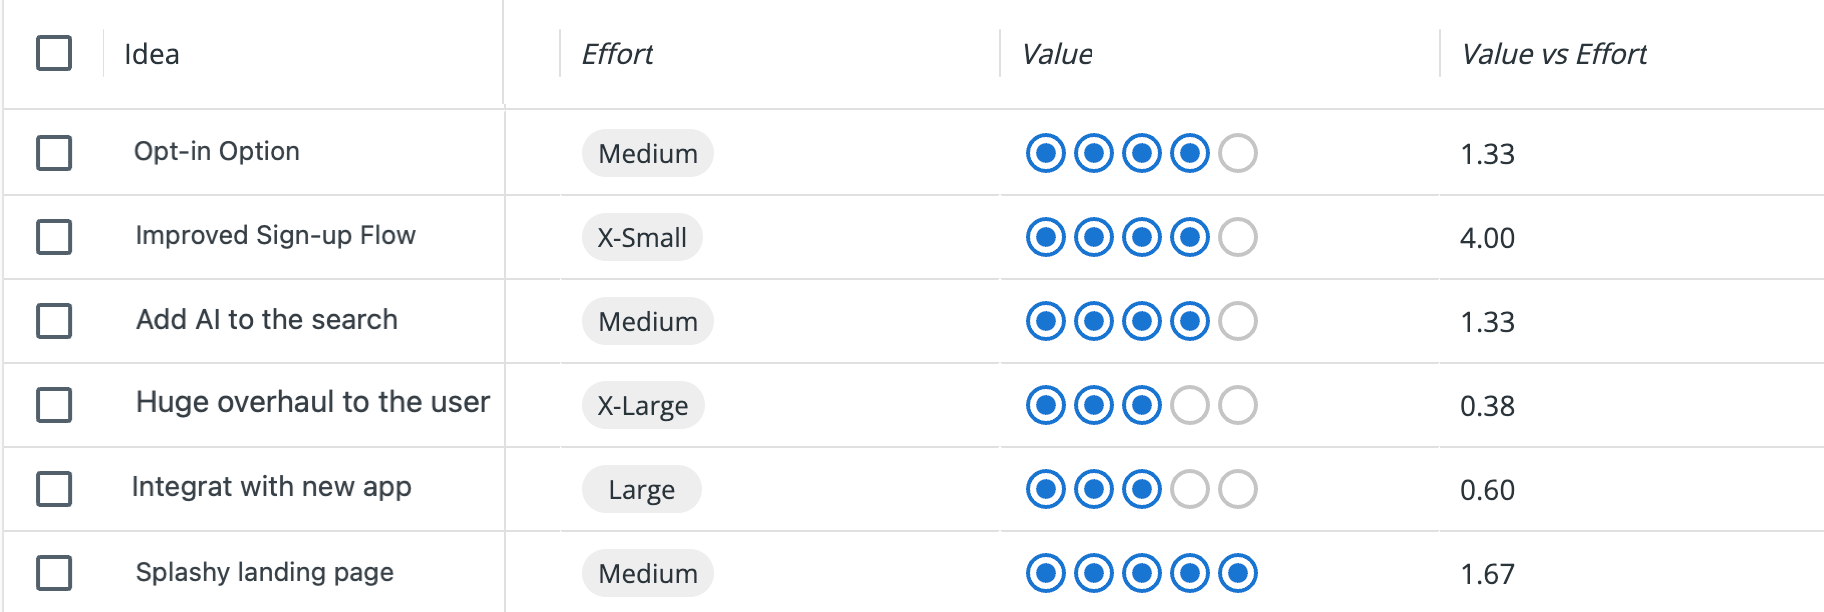Open the Medium effort selector for Opt-in Option
This screenshot has height=612, width=1824.
point(647,153)
